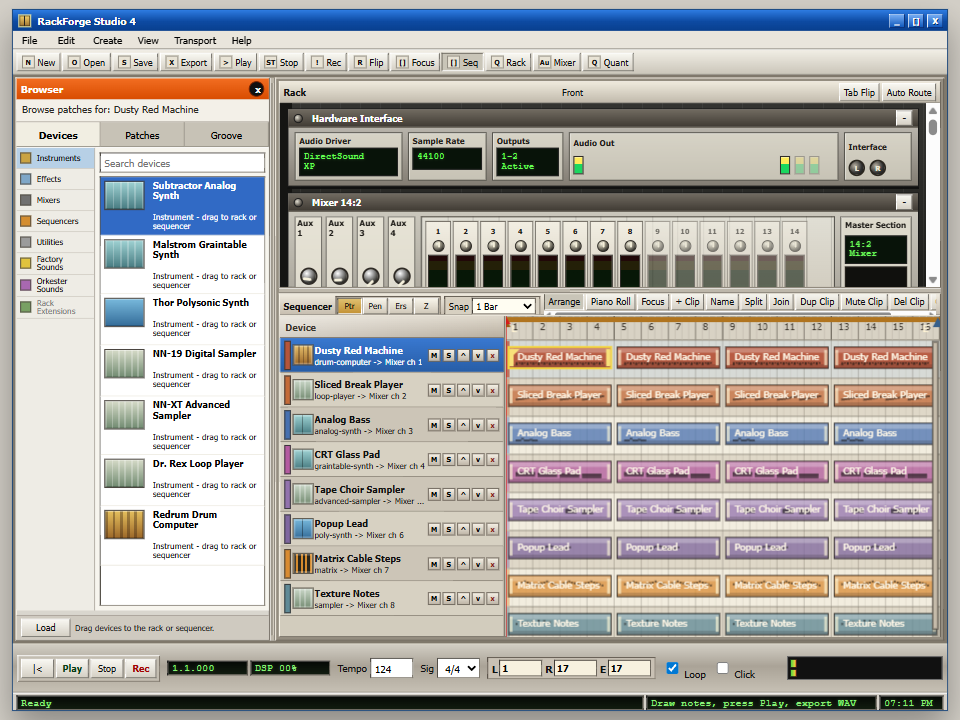Click the Export toolbar button
Image resolution: width=960 pixels, height=720 pixels.
pos(187,62)
